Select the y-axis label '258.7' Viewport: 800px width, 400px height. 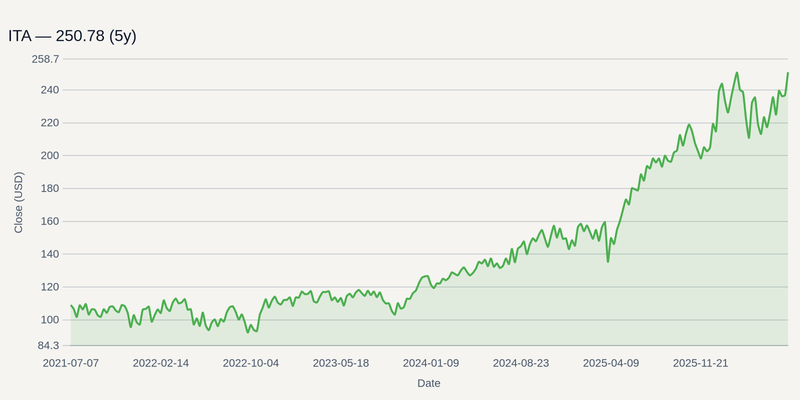(45, 59)
